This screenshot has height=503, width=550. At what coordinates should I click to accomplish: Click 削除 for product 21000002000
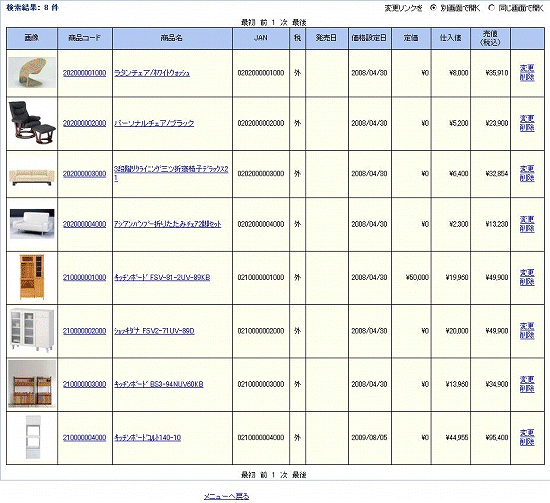point(527,335)
